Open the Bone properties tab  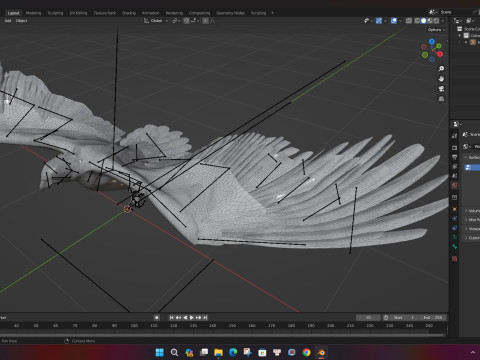click(455, 247)
